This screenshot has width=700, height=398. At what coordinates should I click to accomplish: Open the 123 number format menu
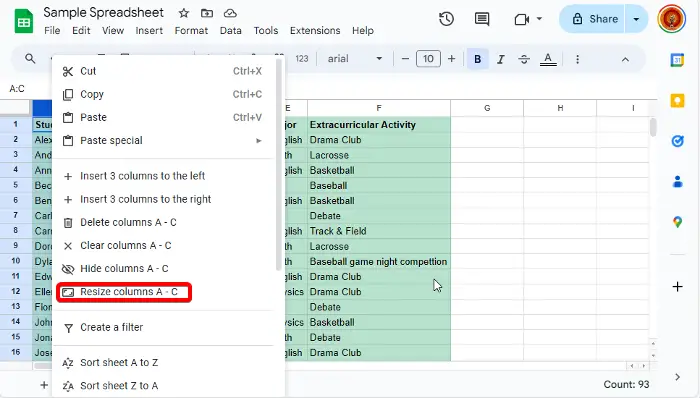coord(302,59)
